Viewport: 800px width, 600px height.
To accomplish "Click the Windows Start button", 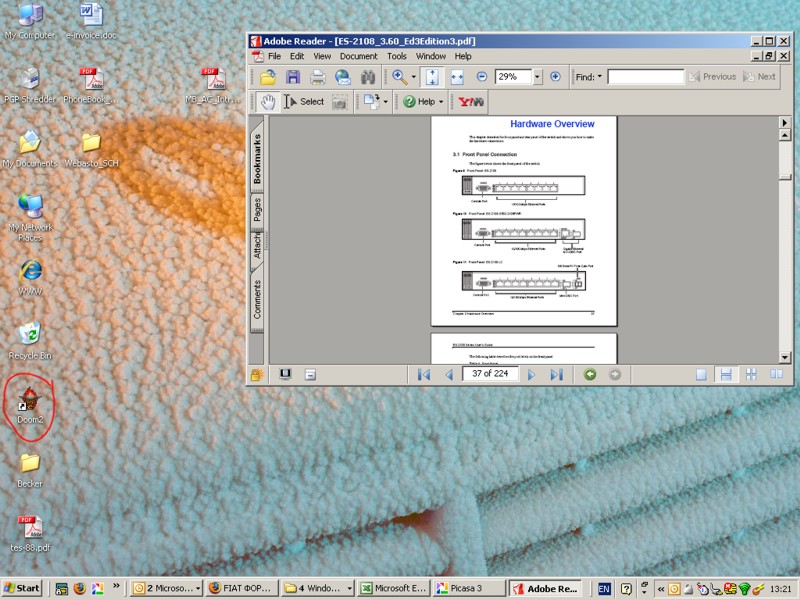I will click(22, 588).
